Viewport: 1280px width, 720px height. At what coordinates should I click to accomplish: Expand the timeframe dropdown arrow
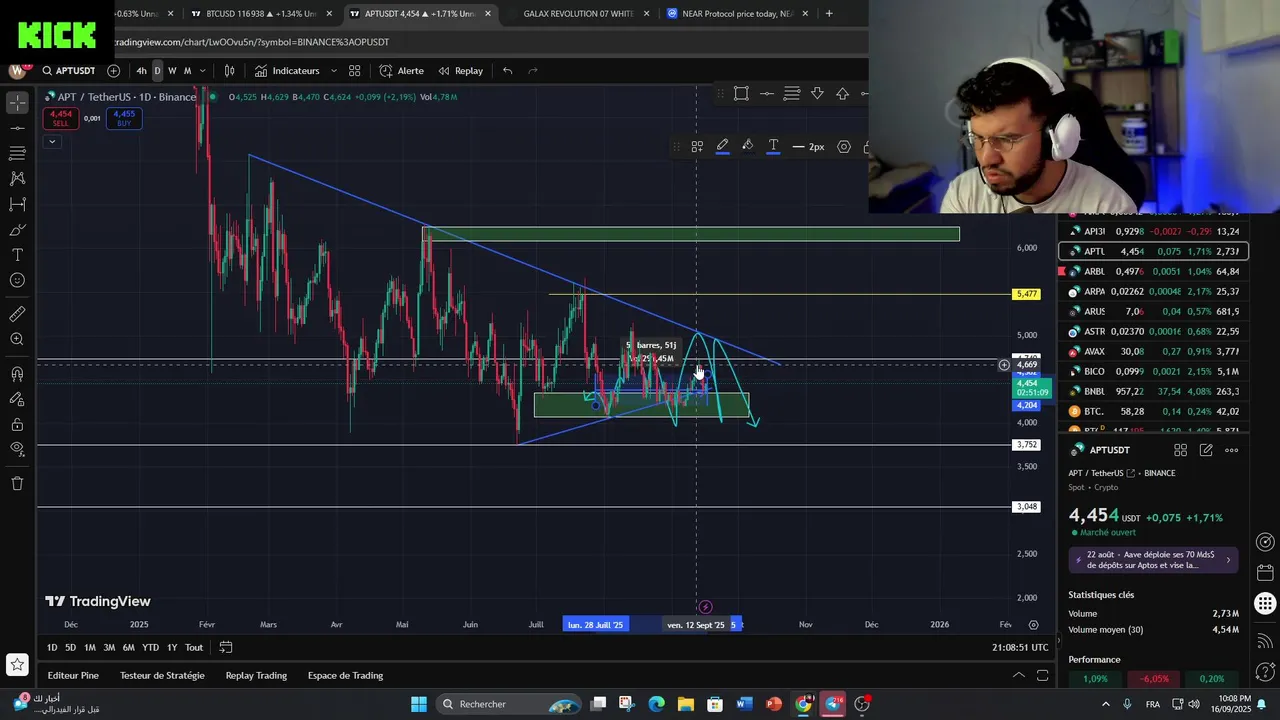[x=203, y=71]
